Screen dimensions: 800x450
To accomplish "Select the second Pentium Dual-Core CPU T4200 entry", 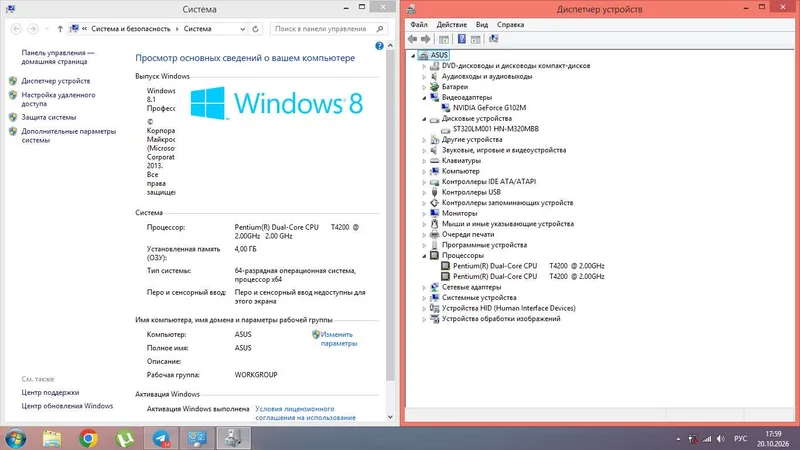I will click(x=529, y=277).
